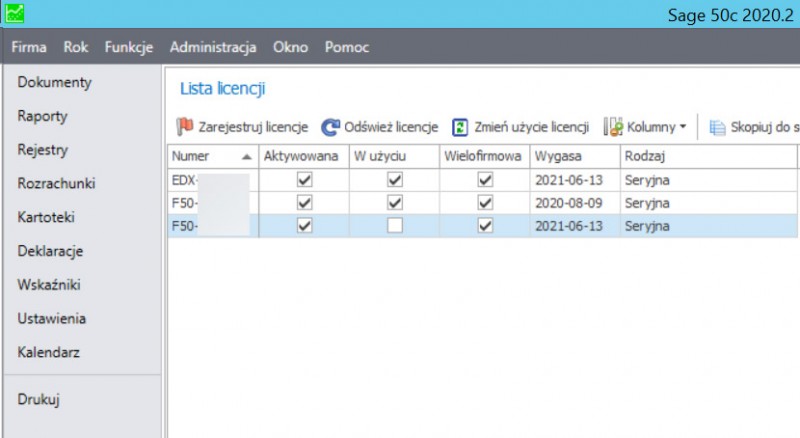
Task: Toggle Wielofirmowa checkbox in 2020-08-09 row
Action: pyautogui.click(x=485, y=203)
